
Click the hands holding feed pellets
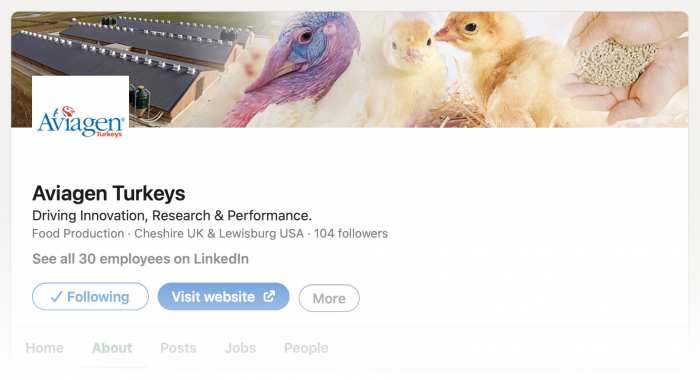[x=629, y=69]
